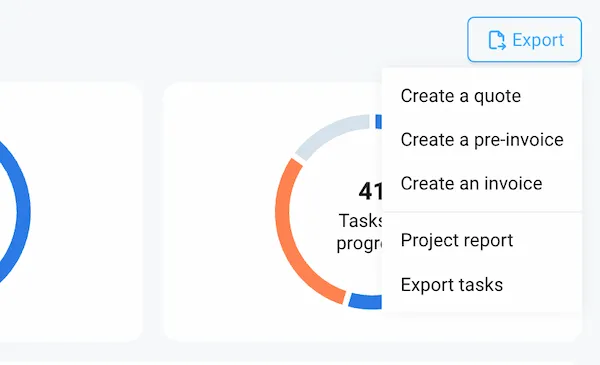
Task: Click the bold 41 number in donut
Action: coord(370,191)
